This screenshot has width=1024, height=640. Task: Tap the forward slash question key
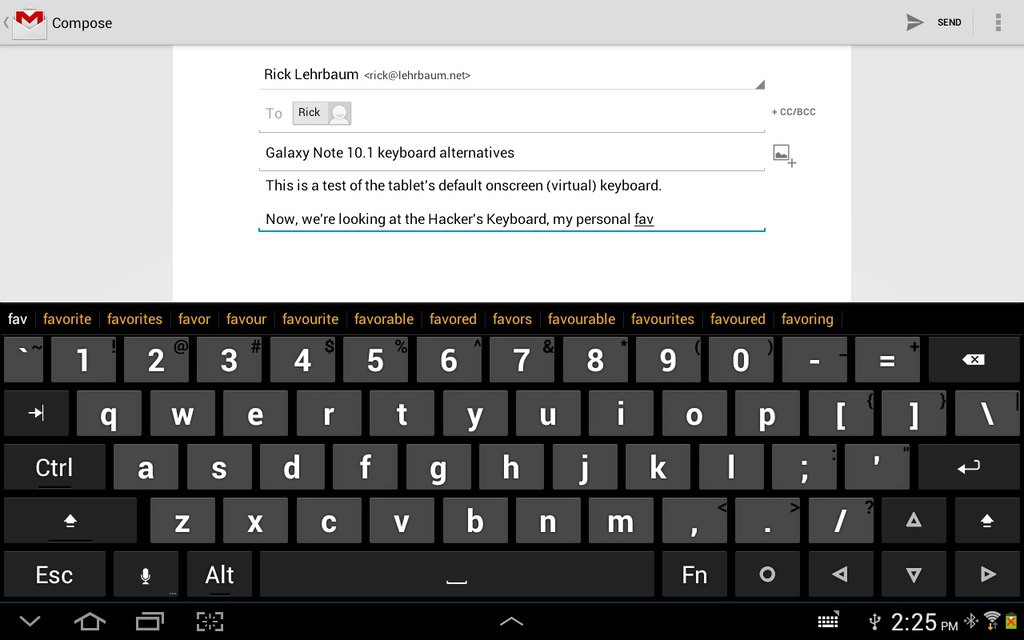pyautogui.click(x=840, y=520)
